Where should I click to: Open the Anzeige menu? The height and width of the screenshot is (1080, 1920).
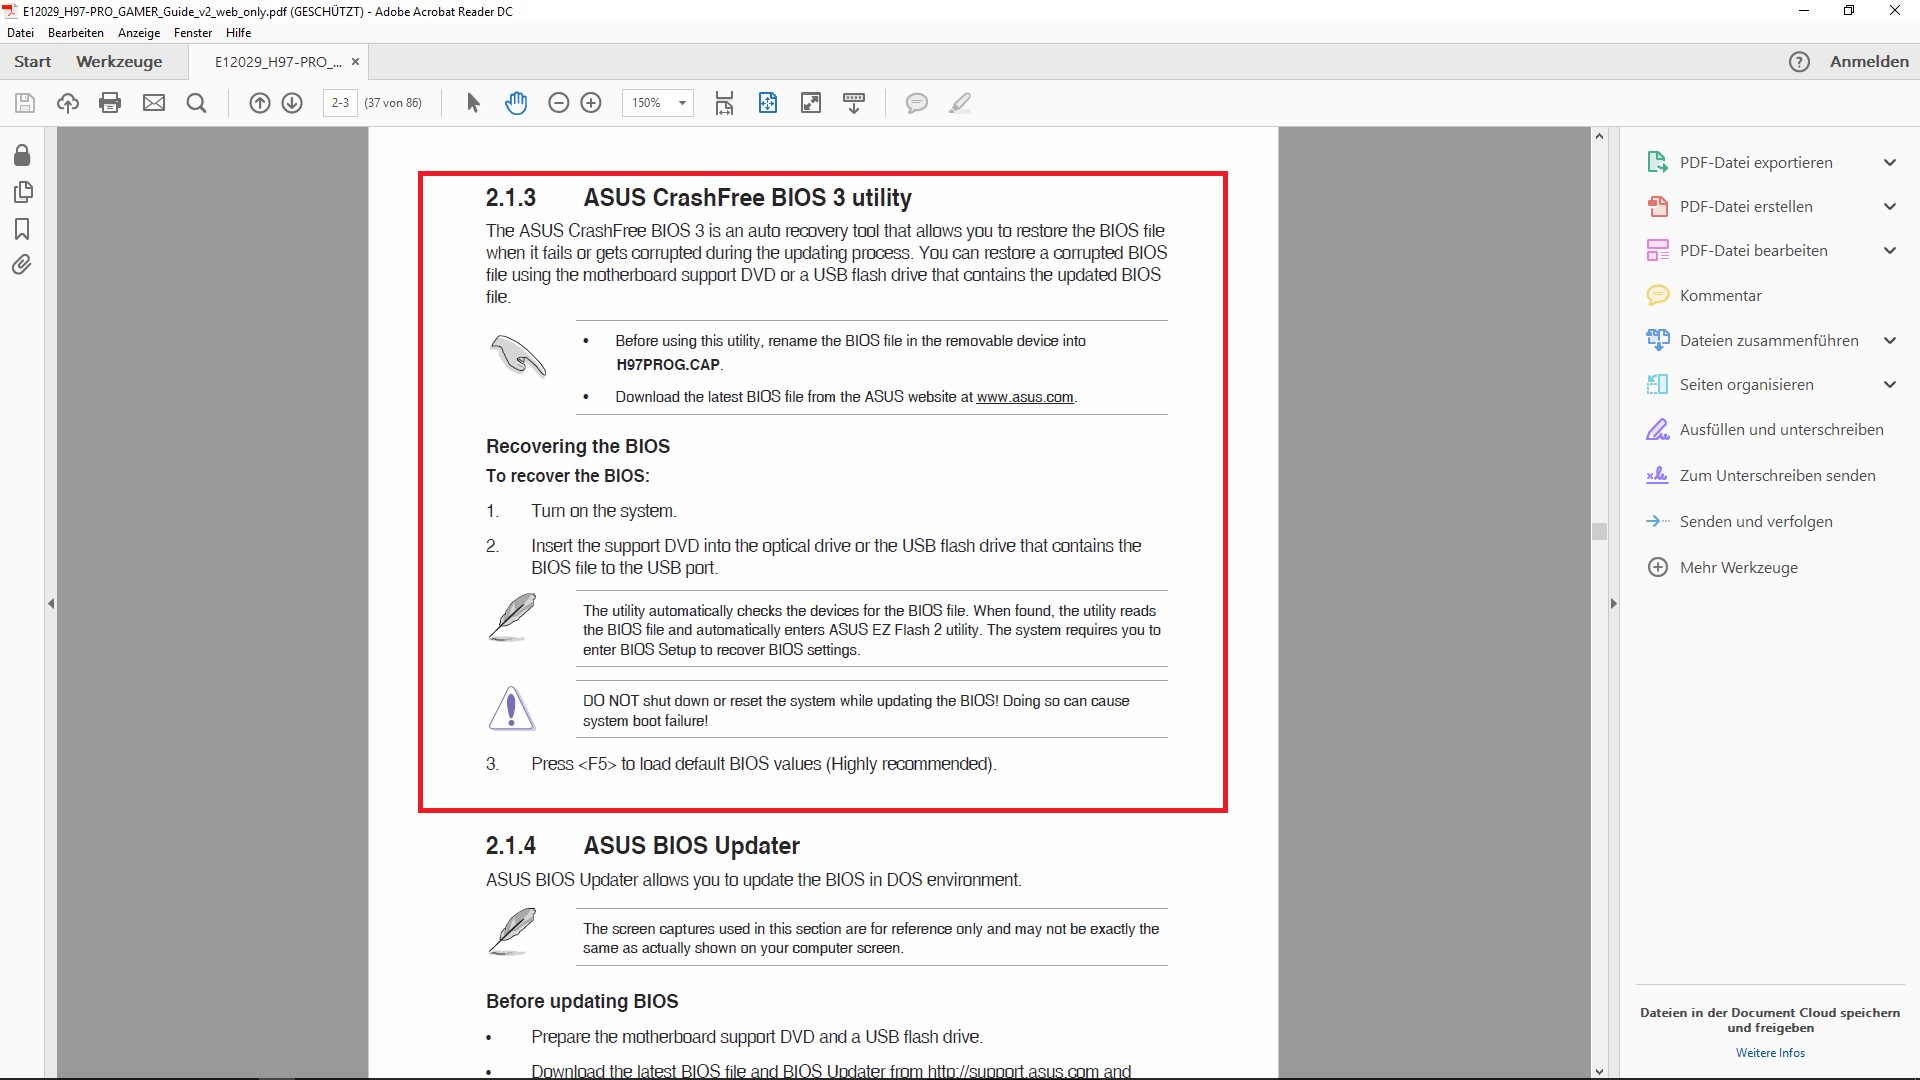[x=139, y=33]
